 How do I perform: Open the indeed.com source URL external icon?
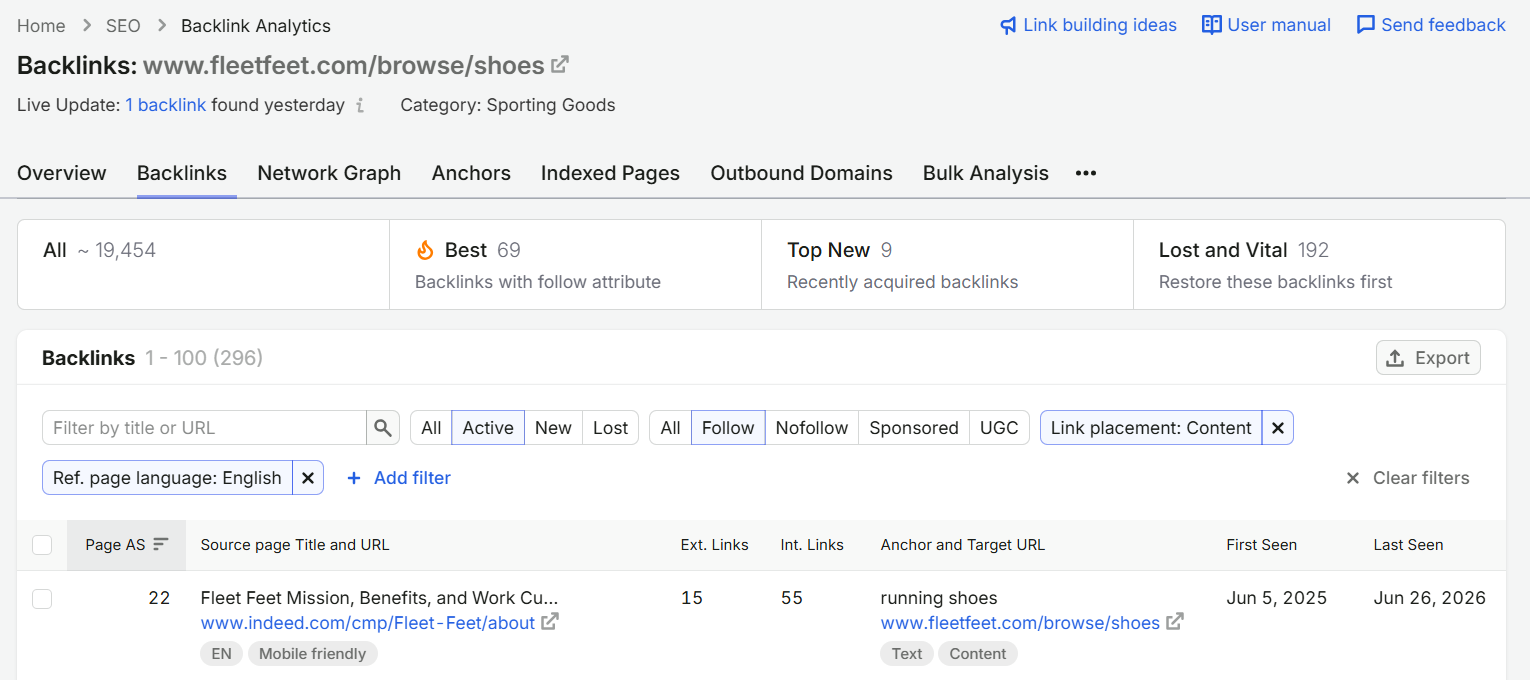(550, 622)
